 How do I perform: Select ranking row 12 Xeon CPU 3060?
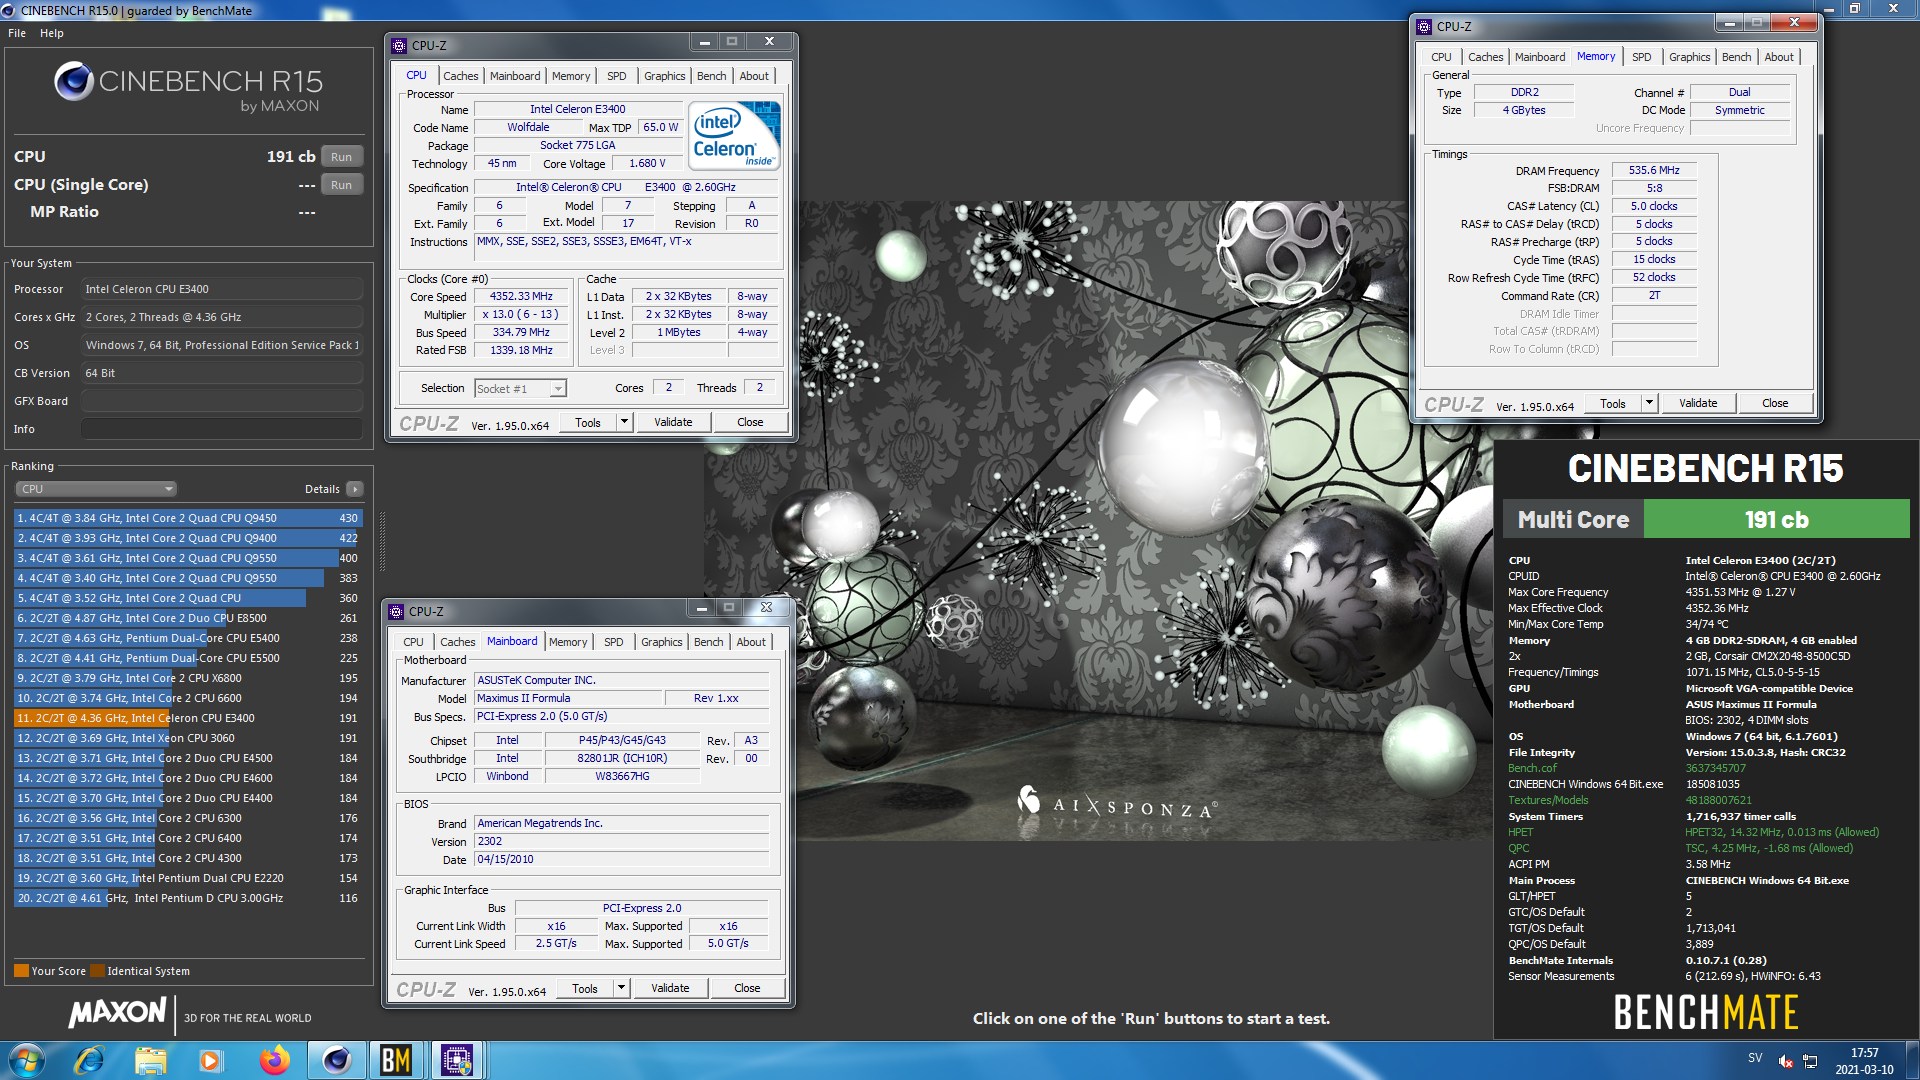pyautogui.click(x=188, y=738)
